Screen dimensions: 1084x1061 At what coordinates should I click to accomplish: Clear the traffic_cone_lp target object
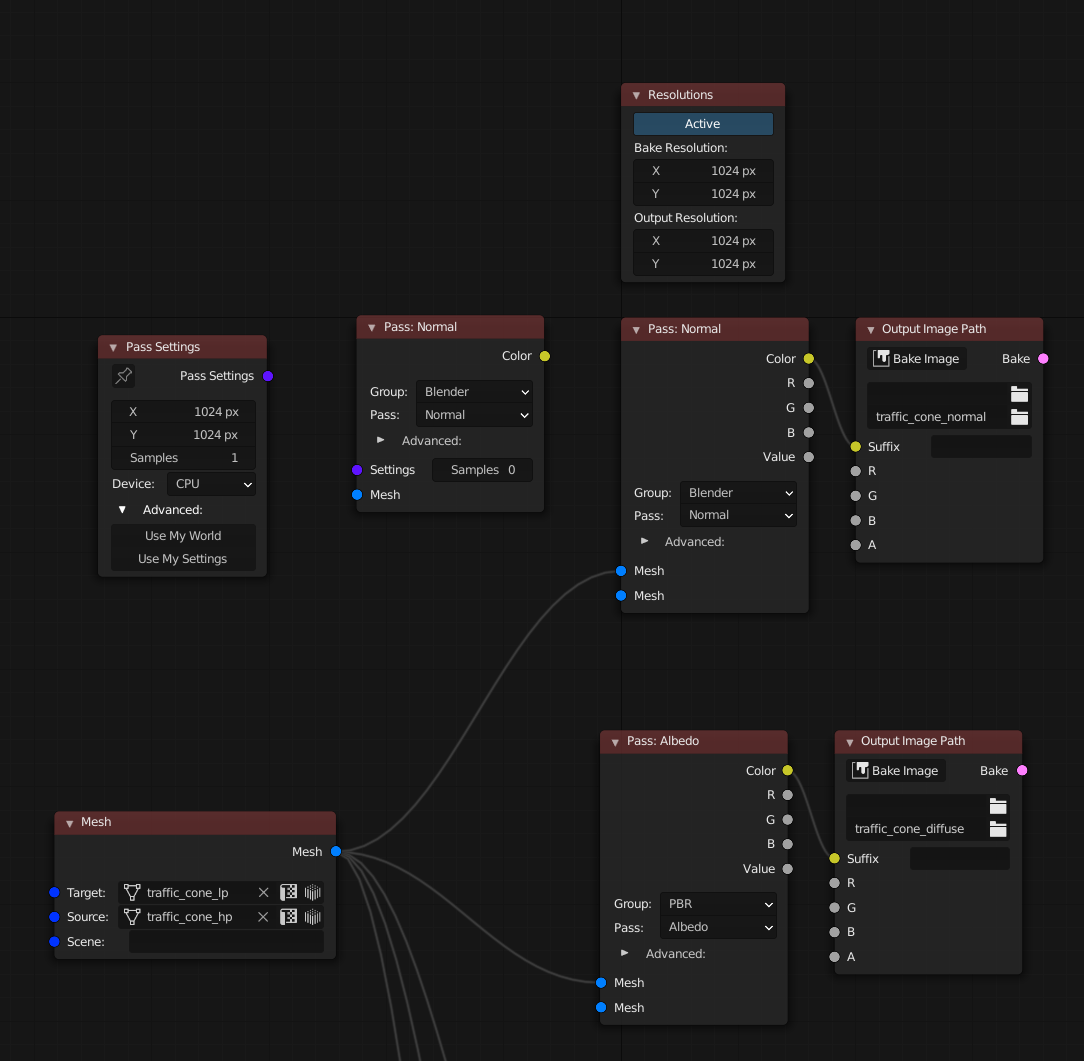pyautogui.click(x=263, y=892)
